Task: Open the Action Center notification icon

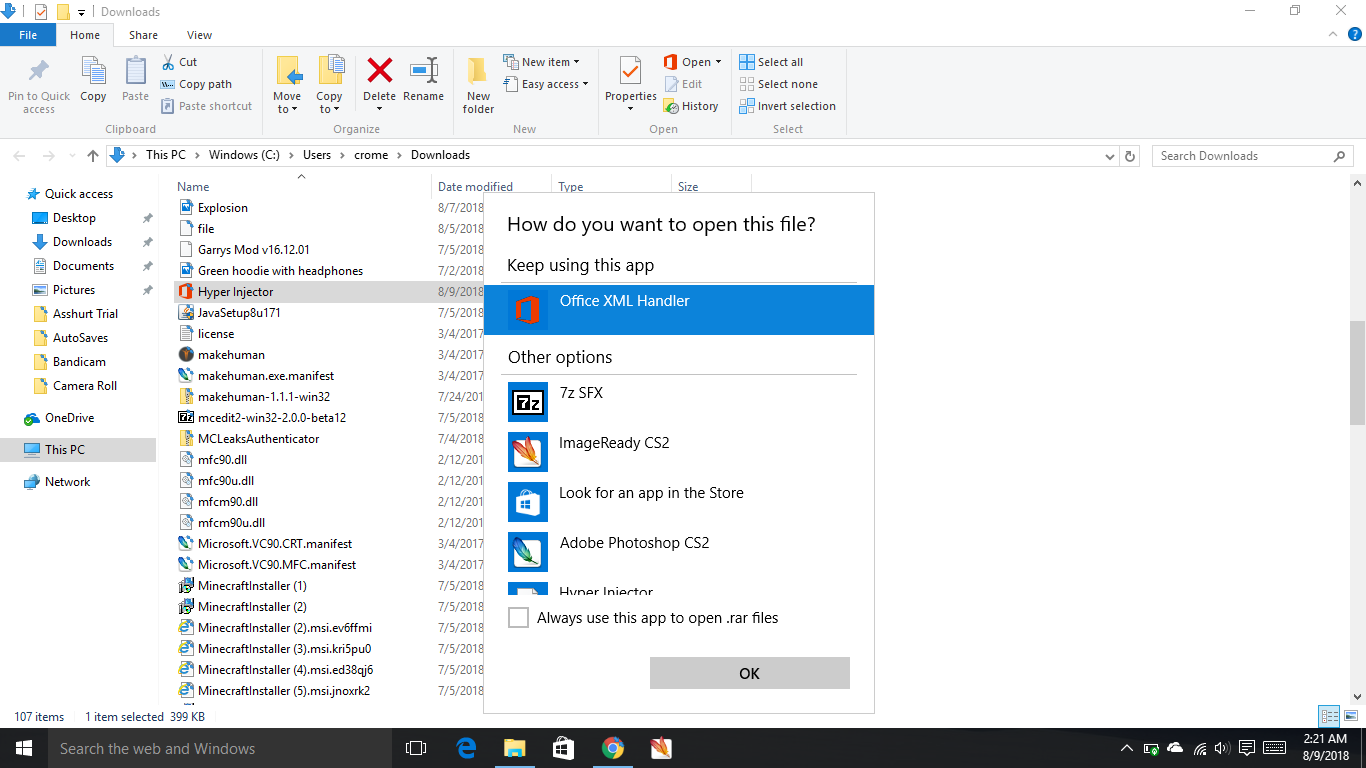Action: [1247, 748]
